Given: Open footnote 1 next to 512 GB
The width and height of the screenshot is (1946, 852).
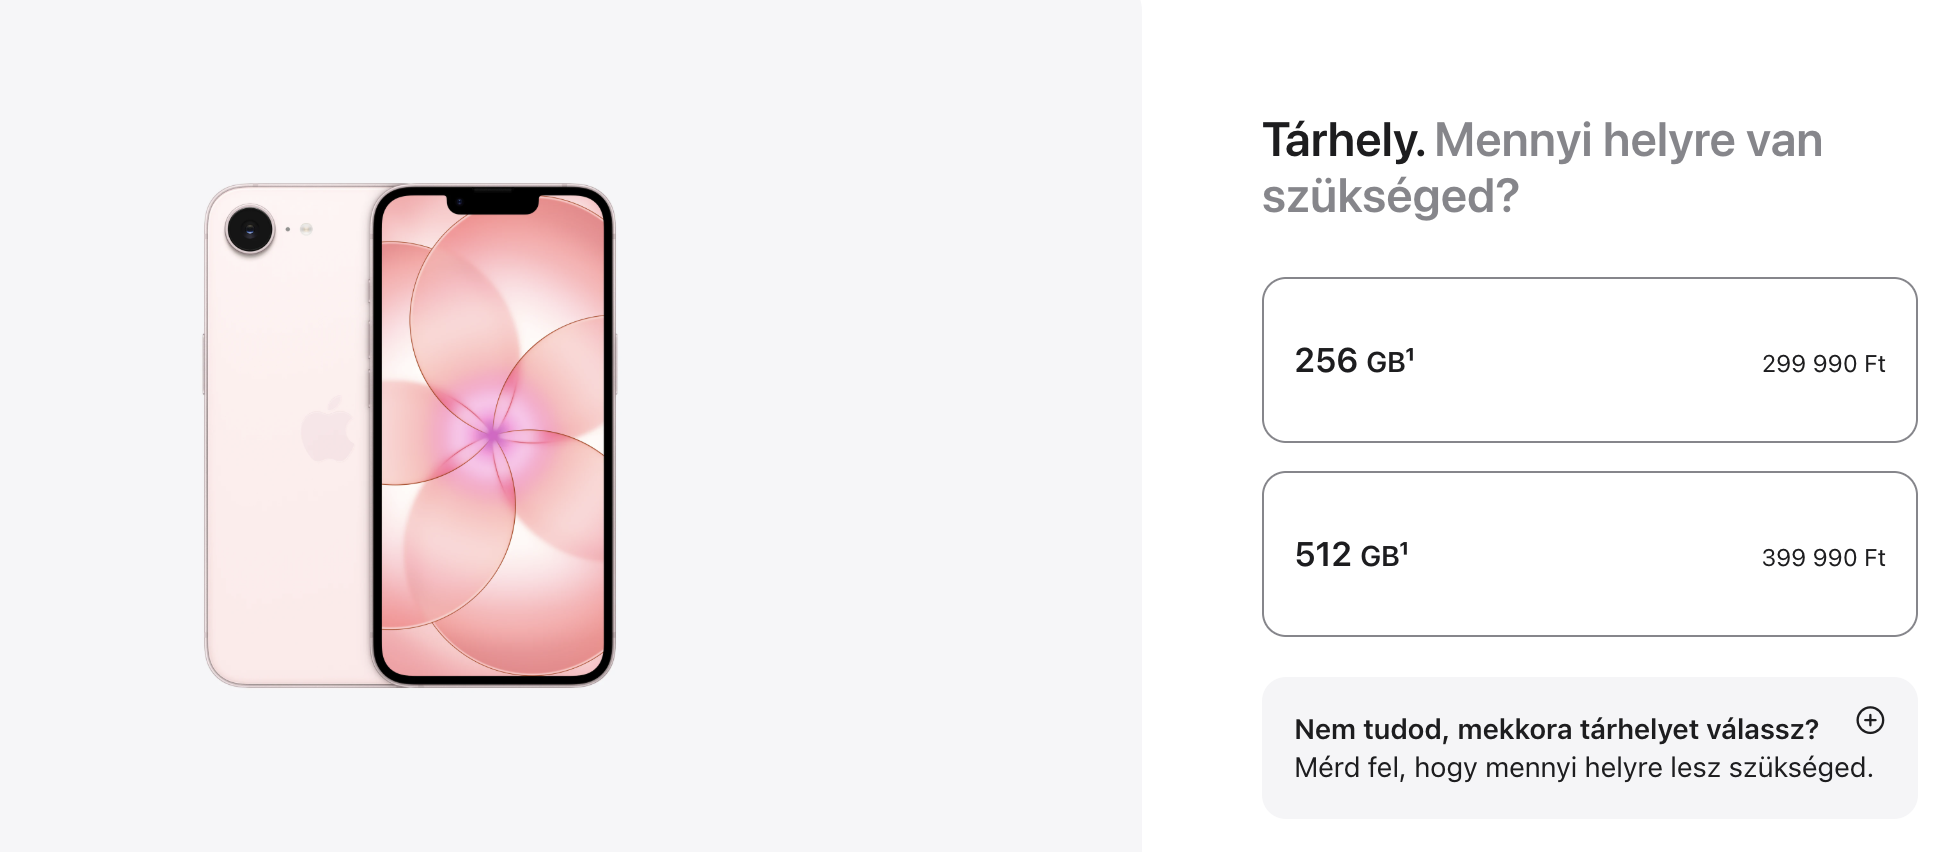Looking at the screenshot, I should click(x=1404, y=547).
